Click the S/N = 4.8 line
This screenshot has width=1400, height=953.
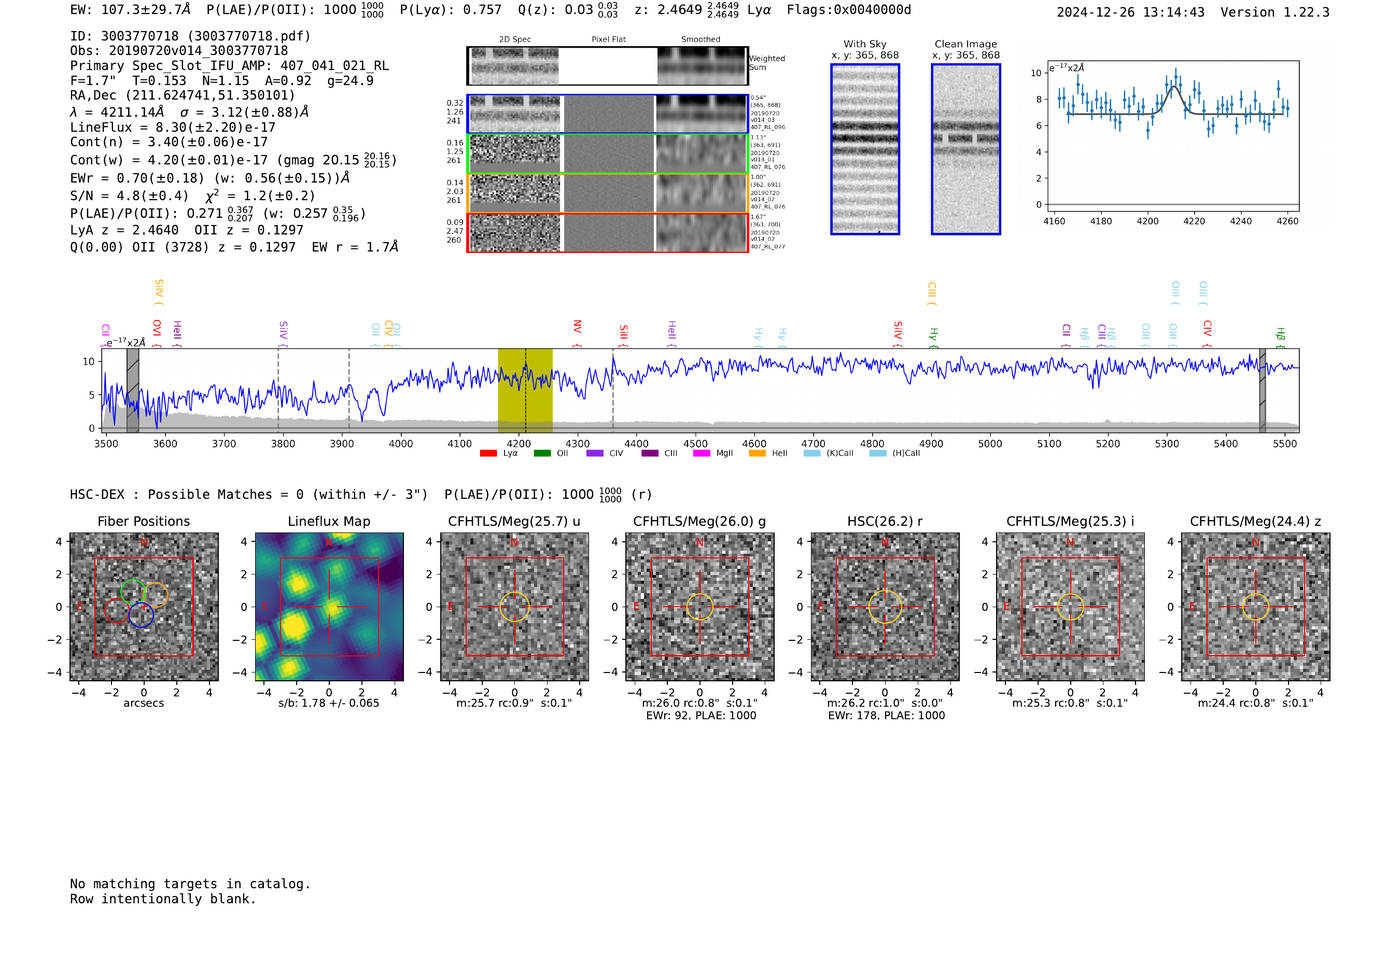pos(193,196)
